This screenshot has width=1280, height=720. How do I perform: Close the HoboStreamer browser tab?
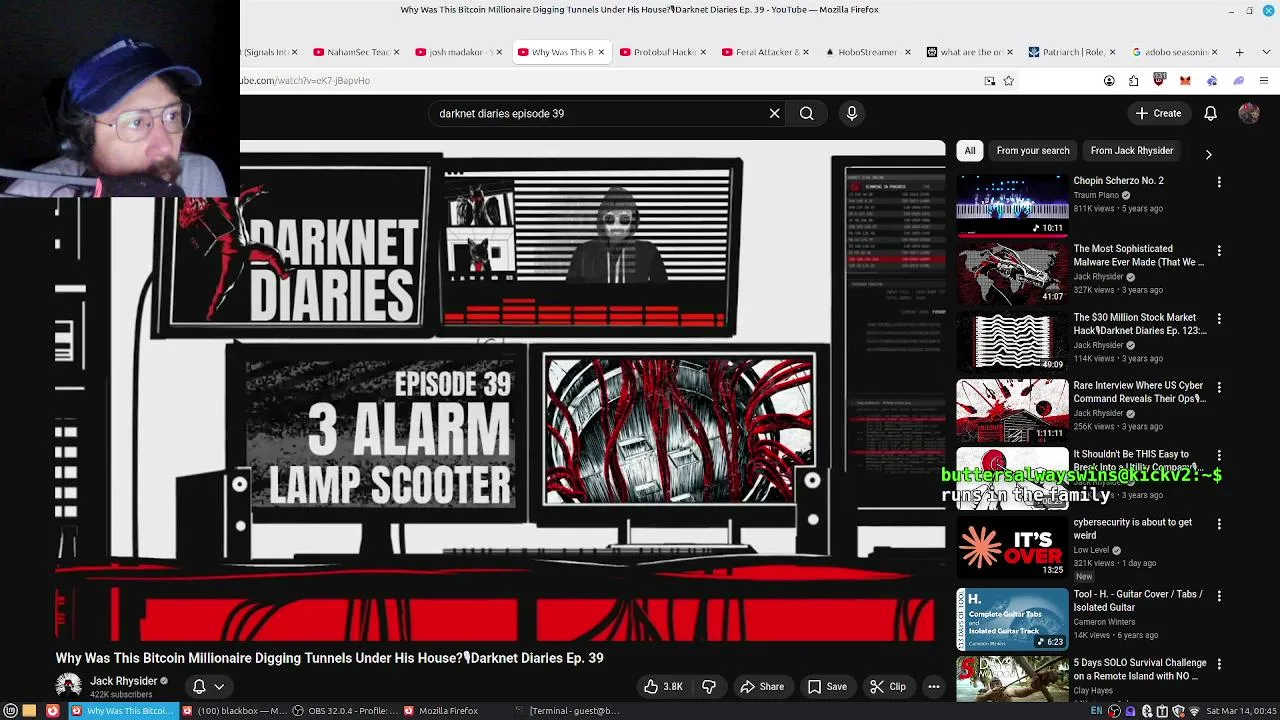[908, 52]
